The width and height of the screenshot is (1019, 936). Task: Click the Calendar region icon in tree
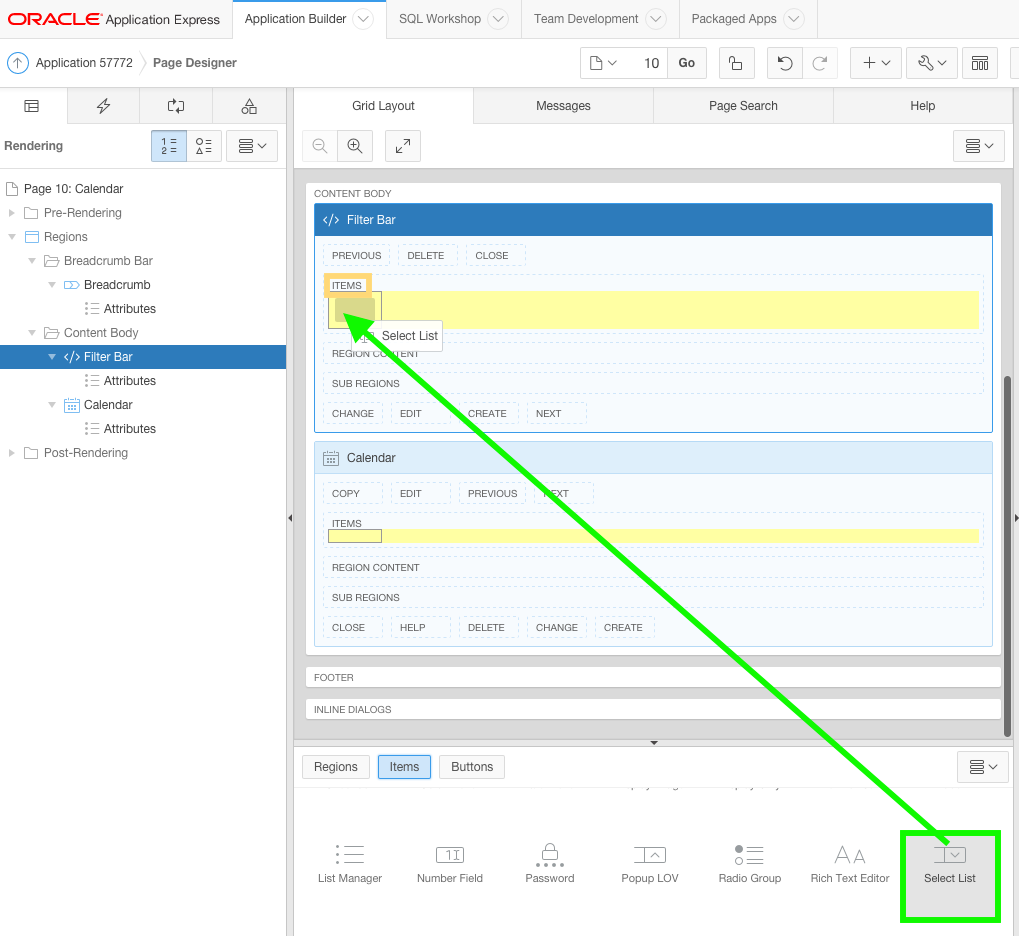pyautogui.click(x=71, y=405)
